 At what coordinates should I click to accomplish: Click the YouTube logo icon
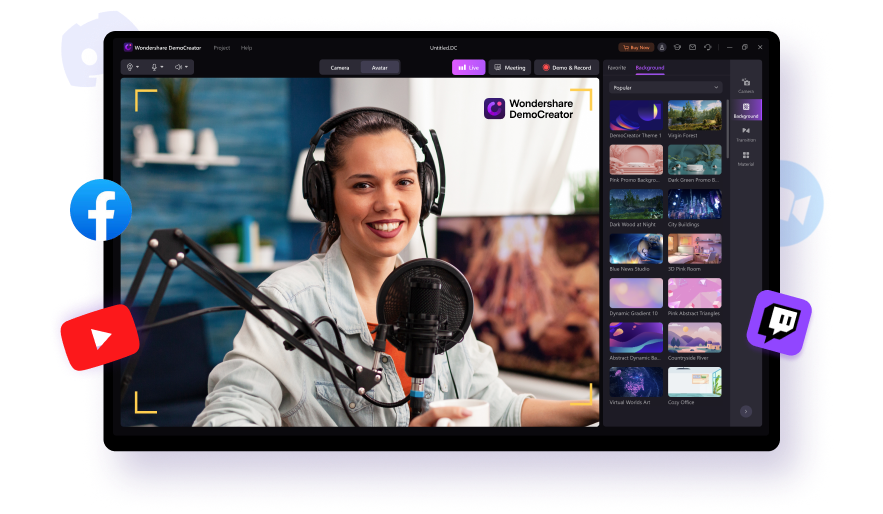click(x=100, y=337)
